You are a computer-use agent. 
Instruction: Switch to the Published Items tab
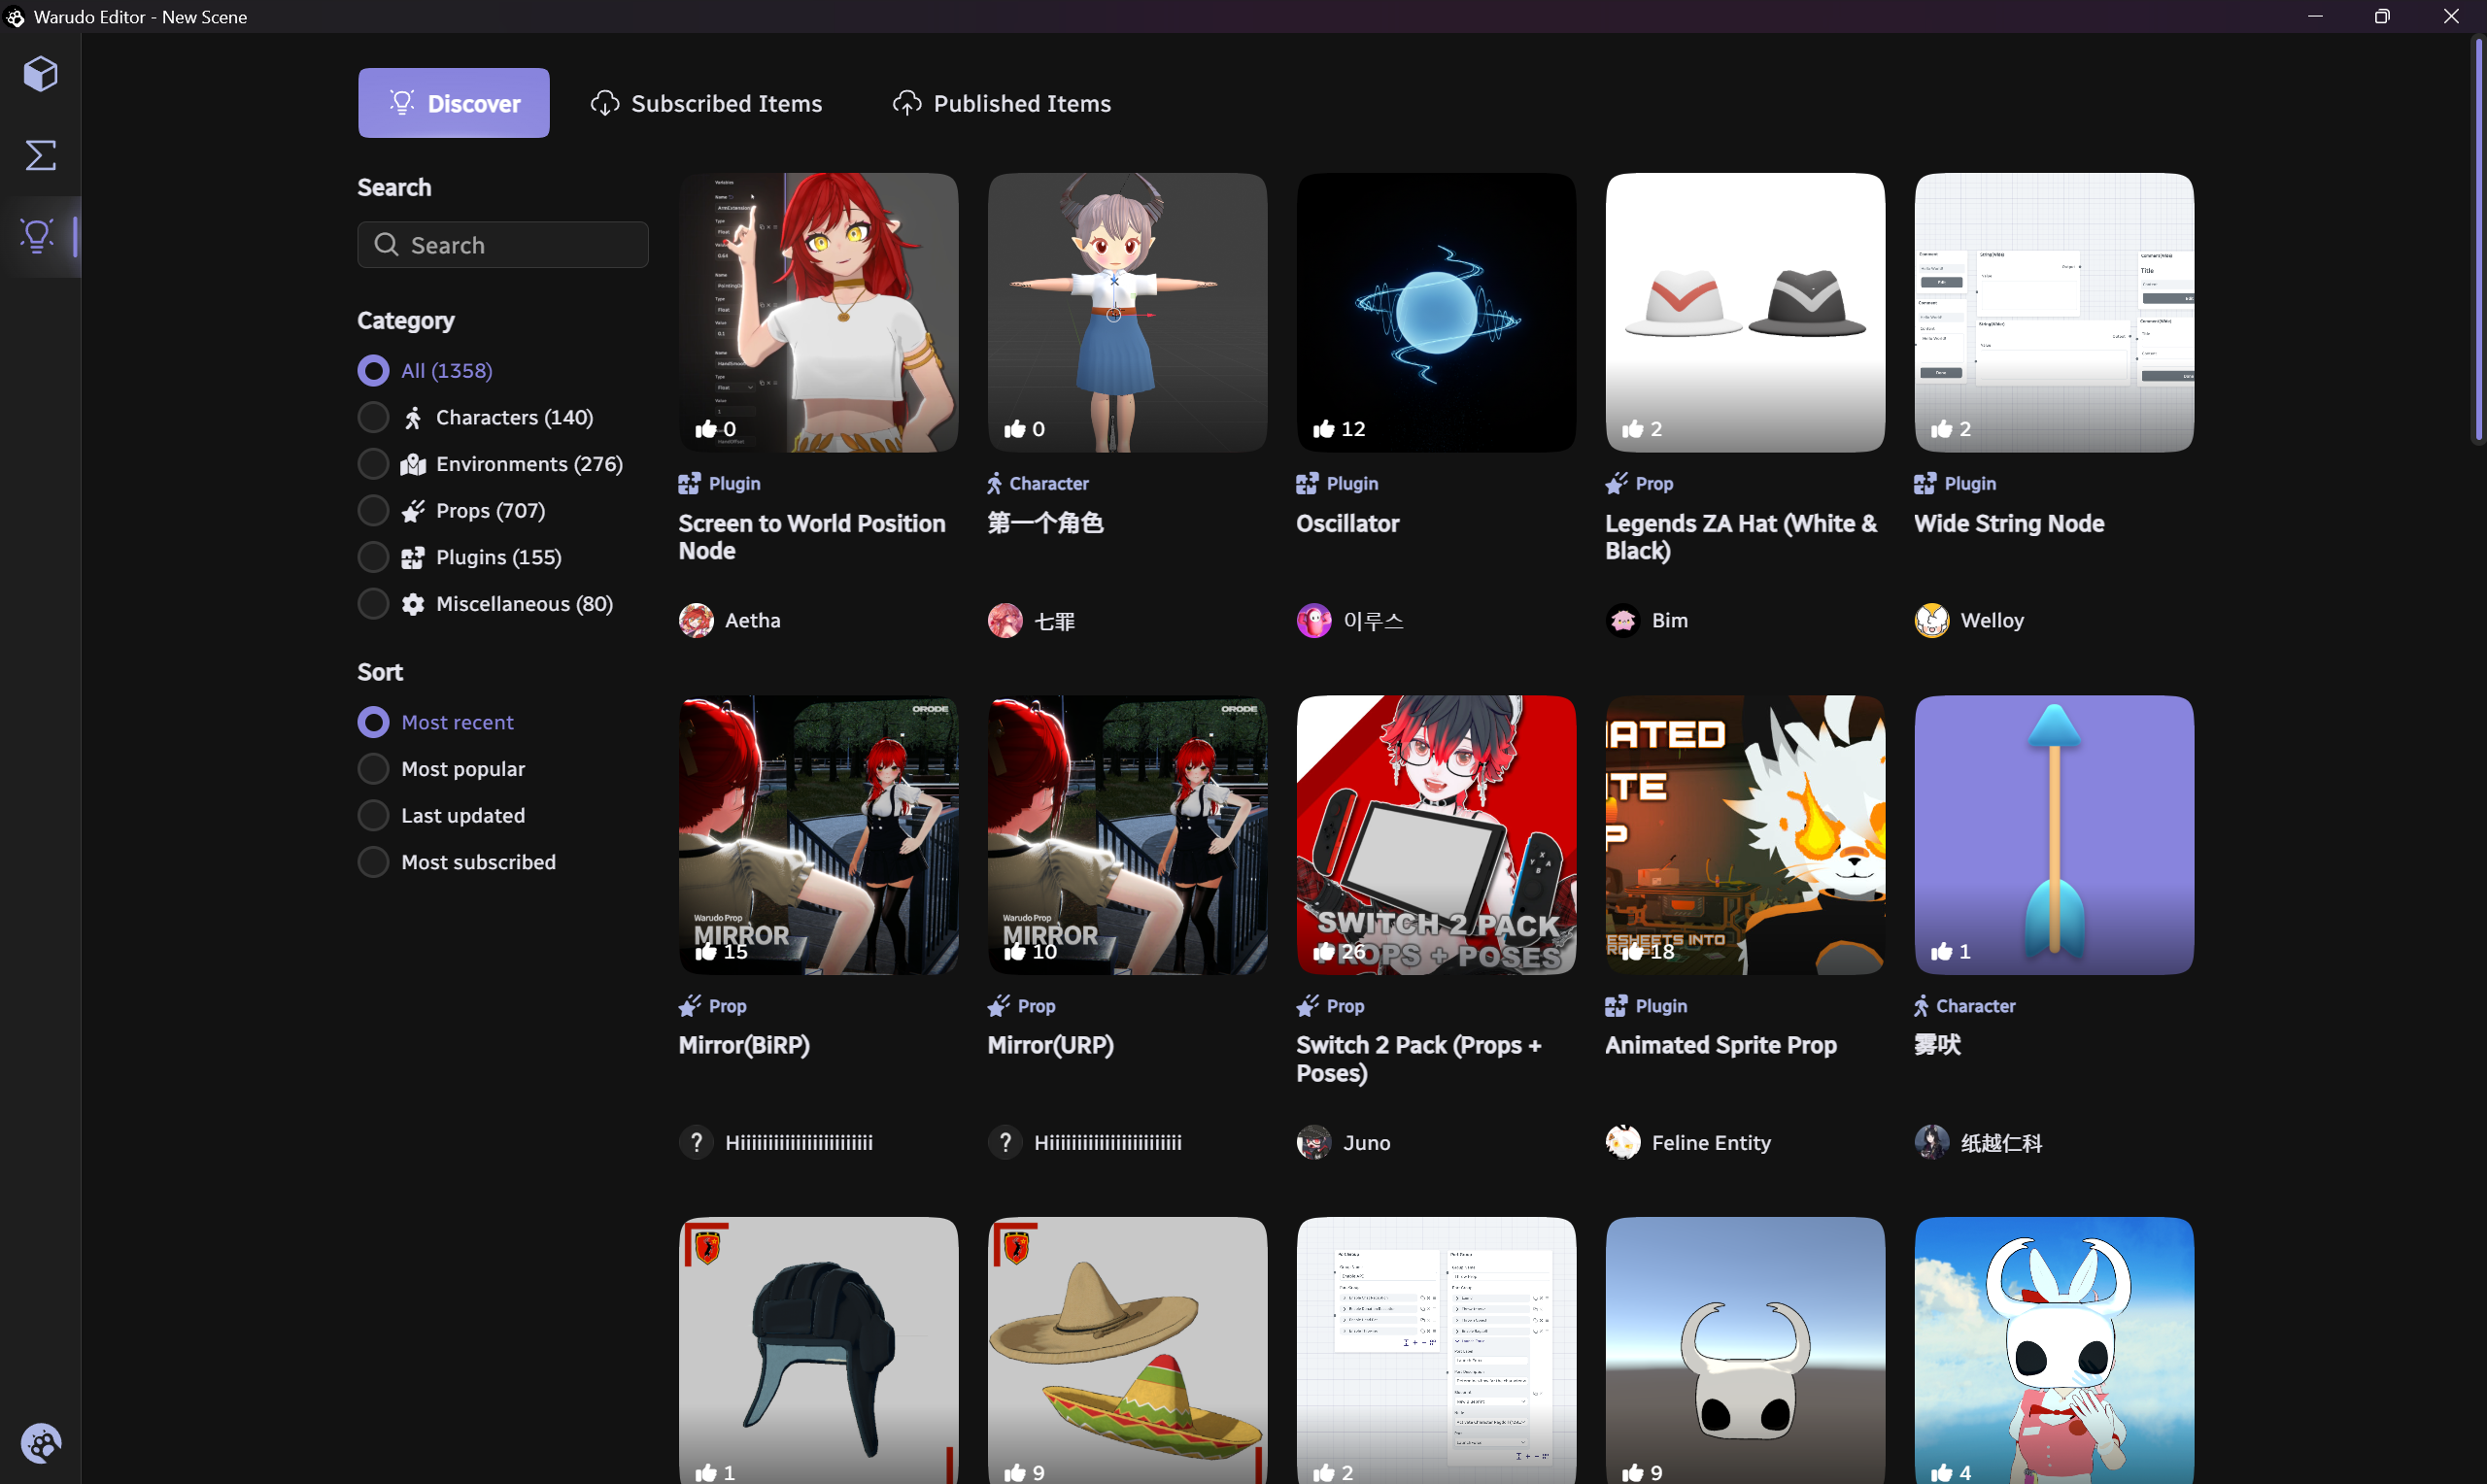pyautogui.click(x=1001, y=103)
